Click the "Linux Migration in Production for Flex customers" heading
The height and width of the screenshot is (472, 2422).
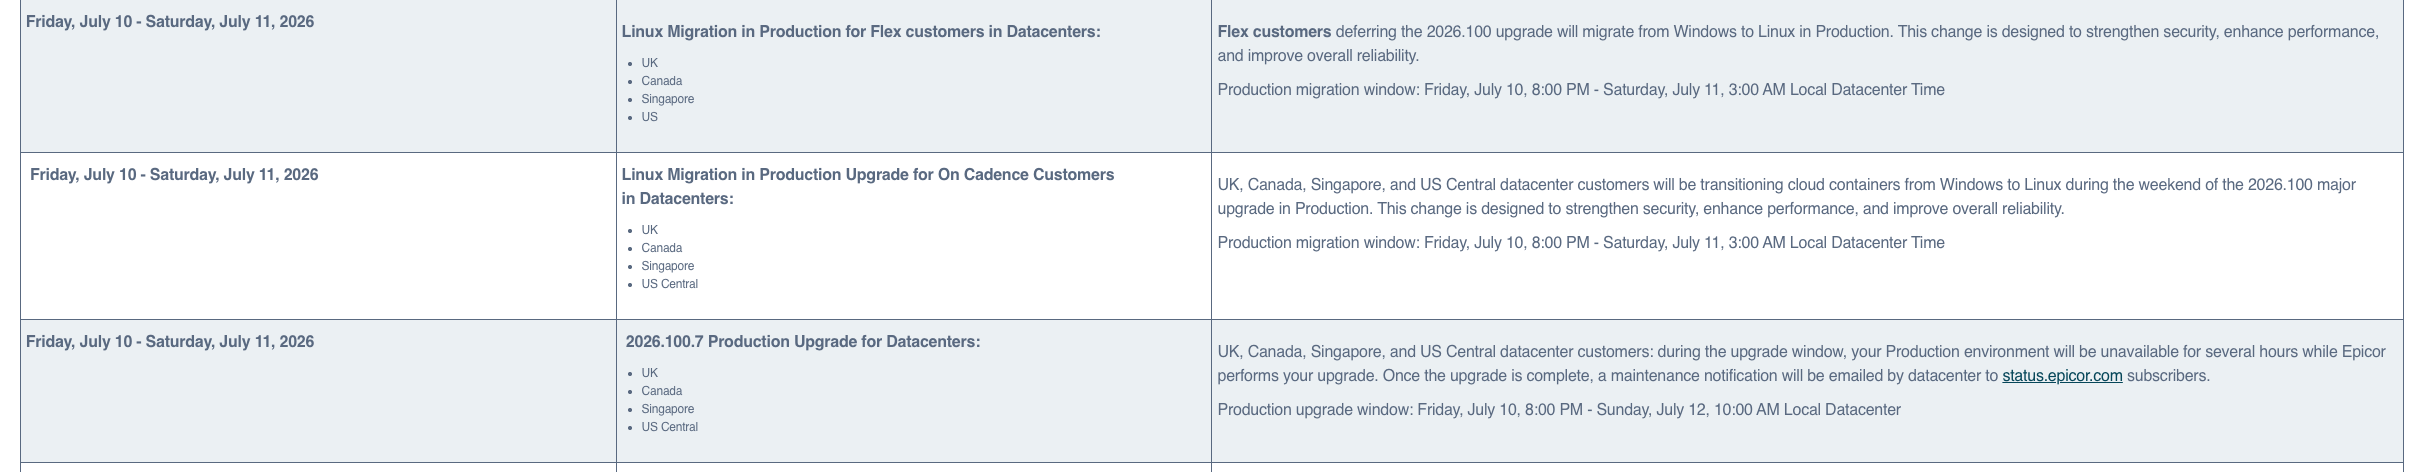[x=860, y=32]
